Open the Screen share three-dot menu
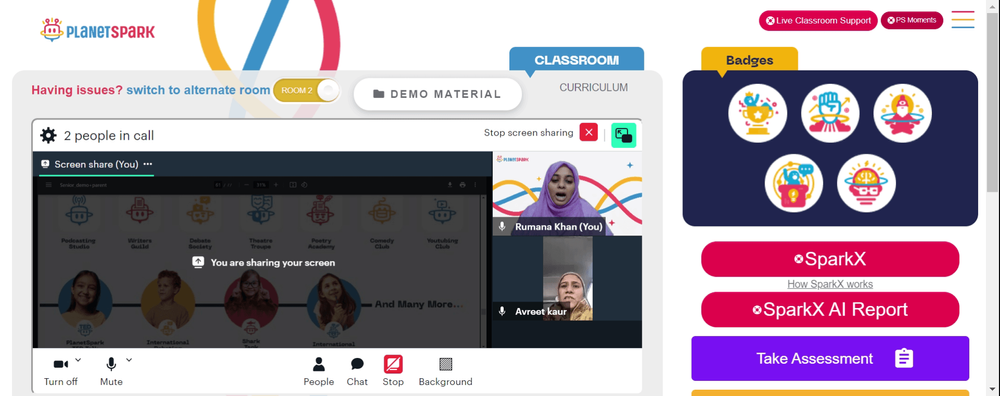The height and width of the screenshot is (396, 1000). (148, 164)
